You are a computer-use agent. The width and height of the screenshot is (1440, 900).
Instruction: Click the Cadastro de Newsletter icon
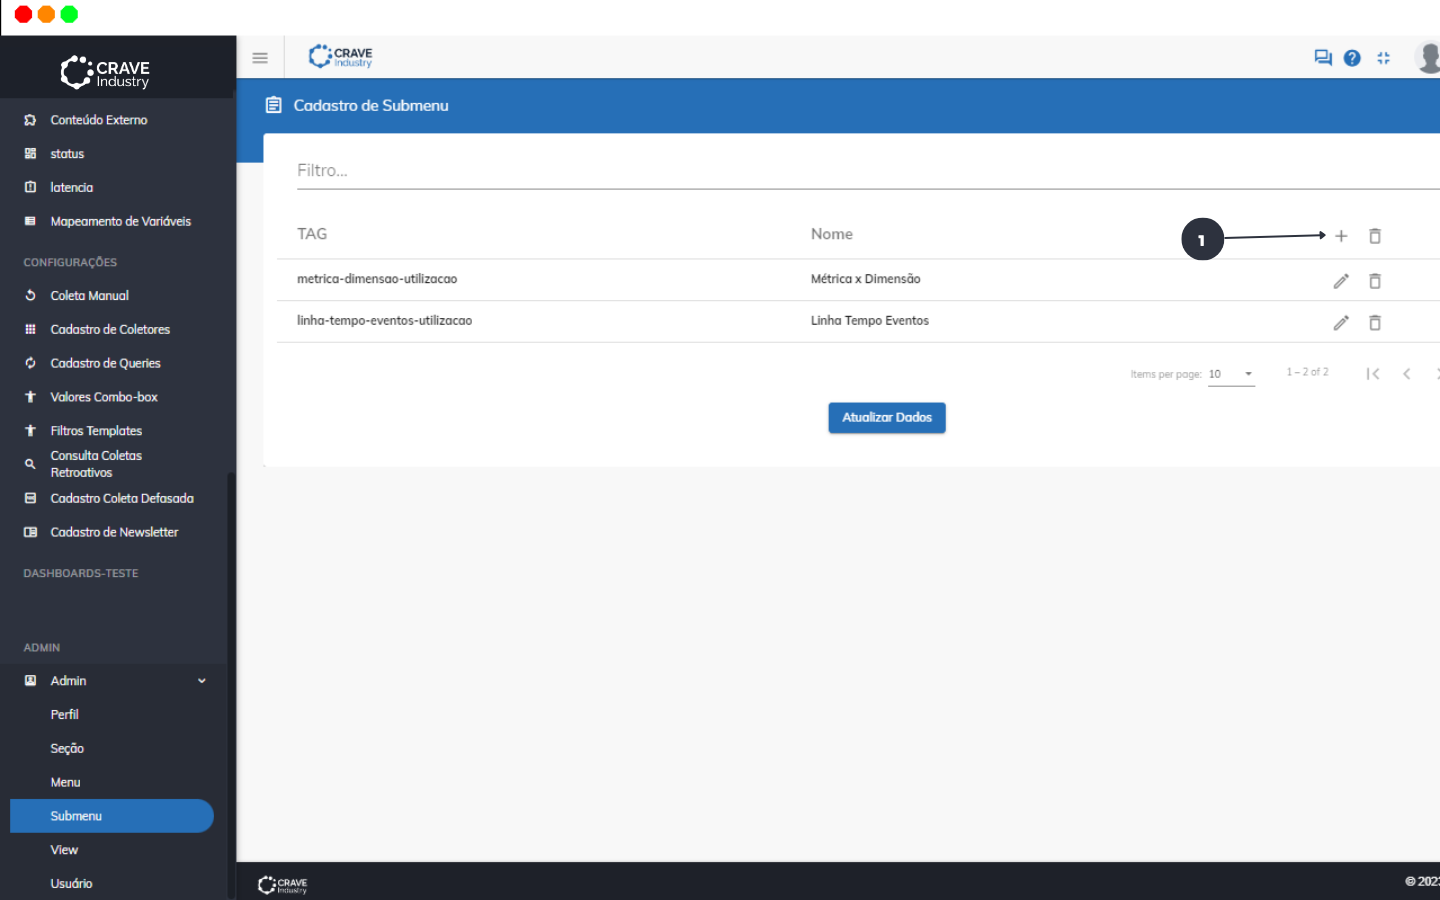click(x=30, y=532)
